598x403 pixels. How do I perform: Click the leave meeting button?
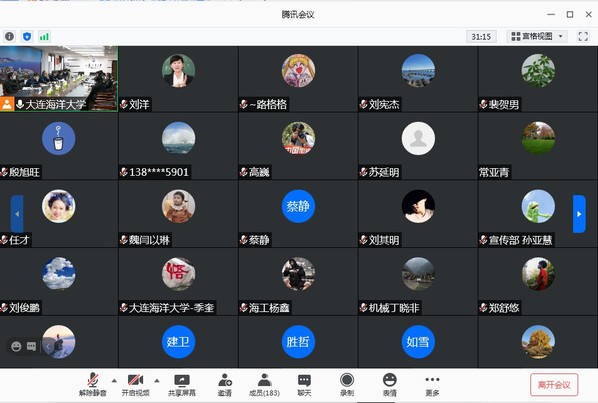(554, 385)
